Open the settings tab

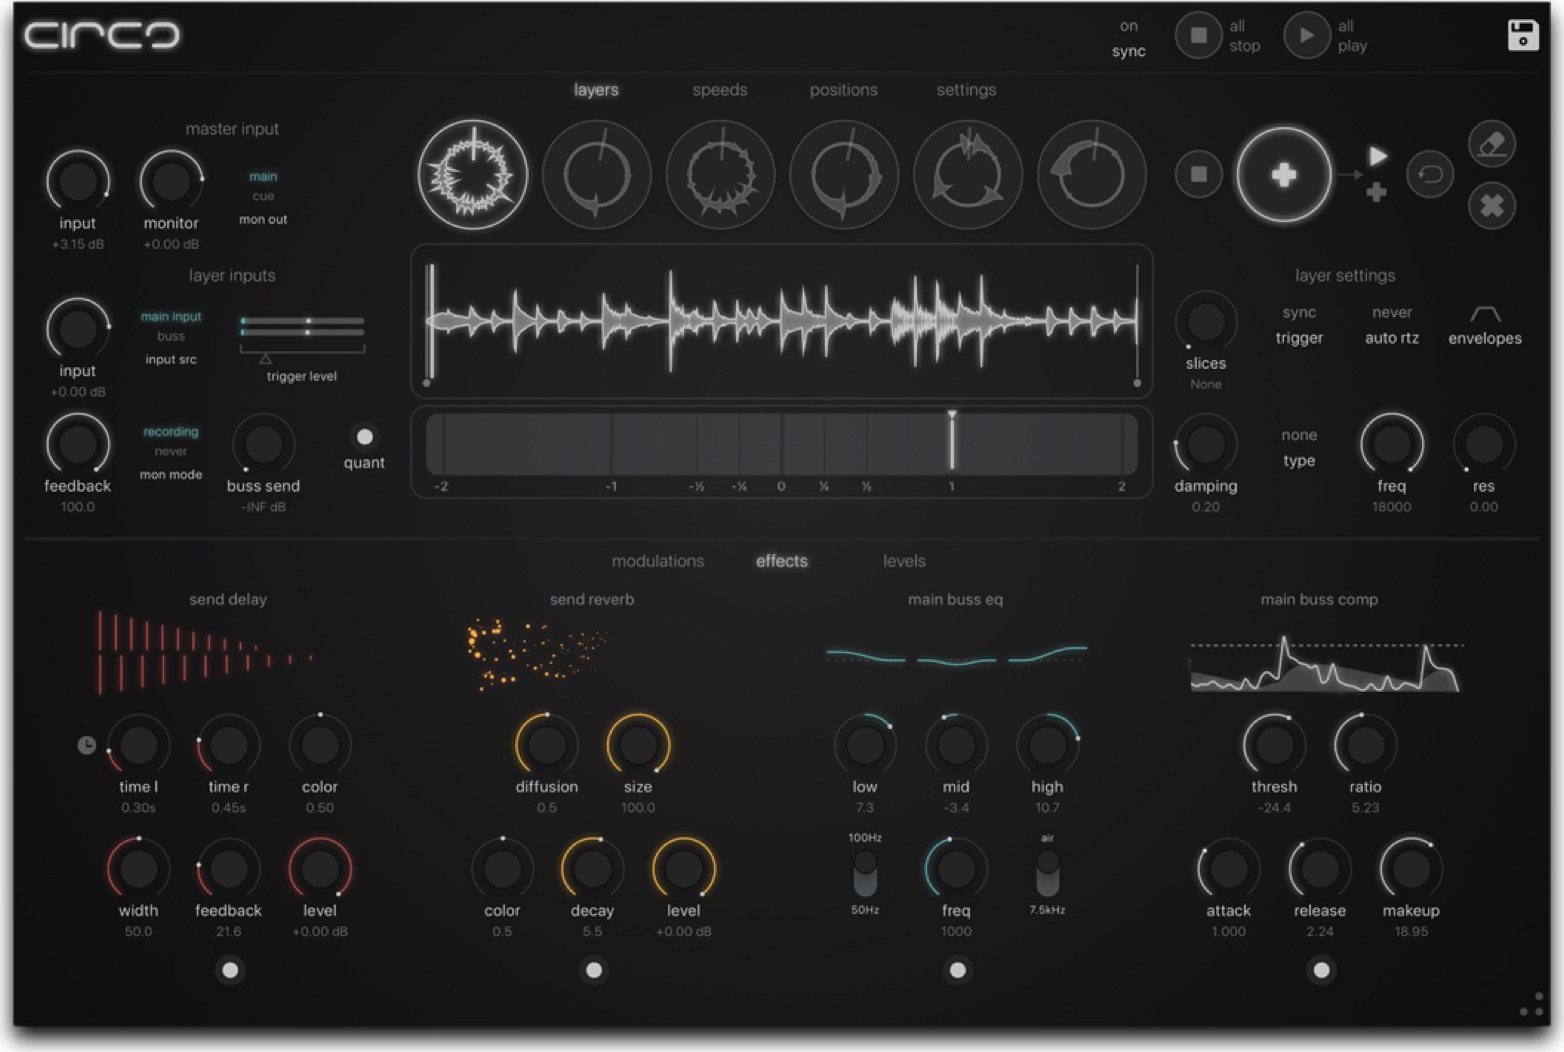coord(966,90)
